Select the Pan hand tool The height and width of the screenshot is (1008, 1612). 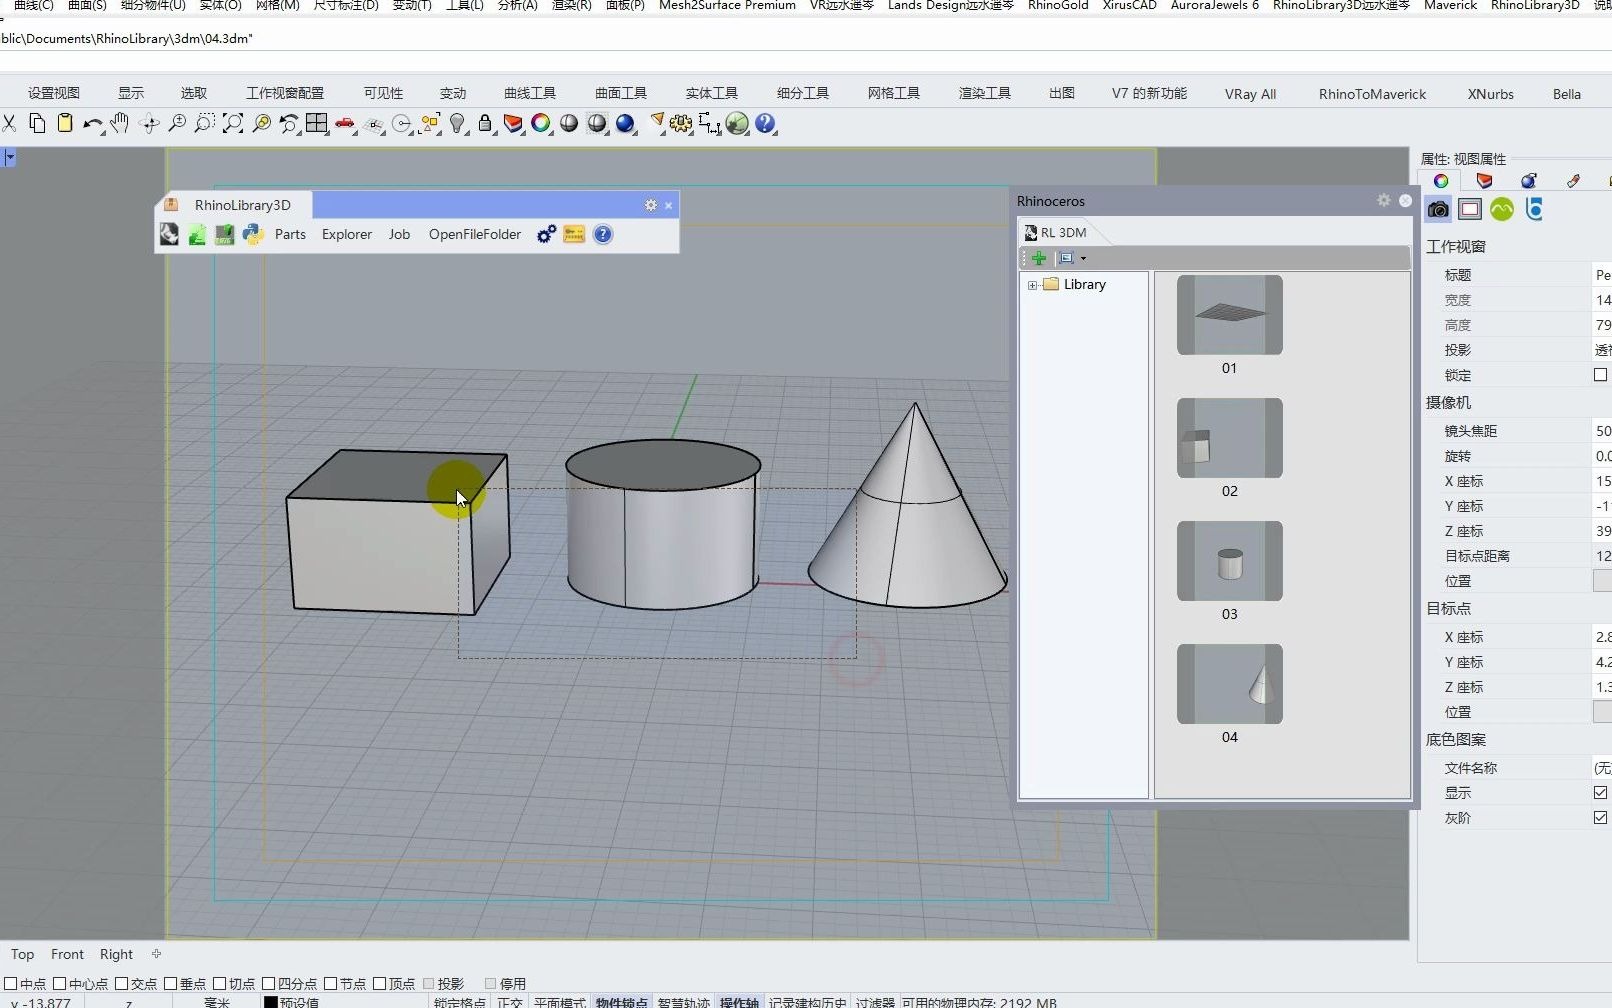[120, 123]
